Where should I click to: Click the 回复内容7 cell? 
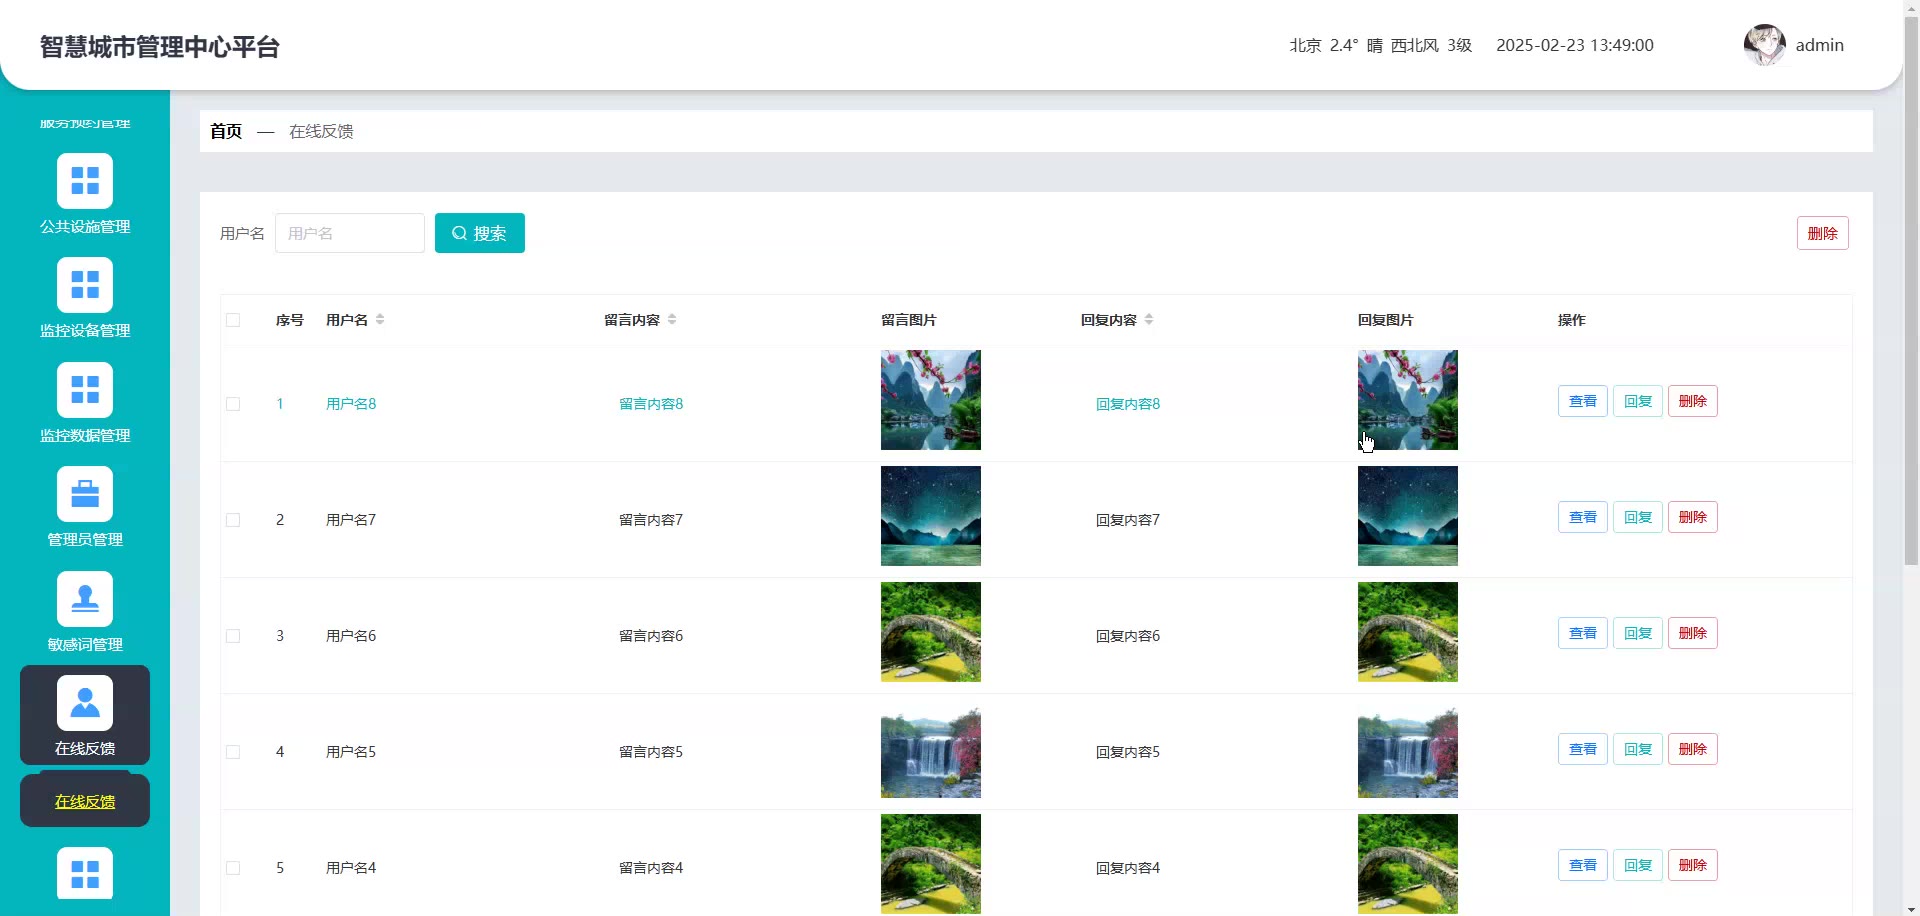1128,520
